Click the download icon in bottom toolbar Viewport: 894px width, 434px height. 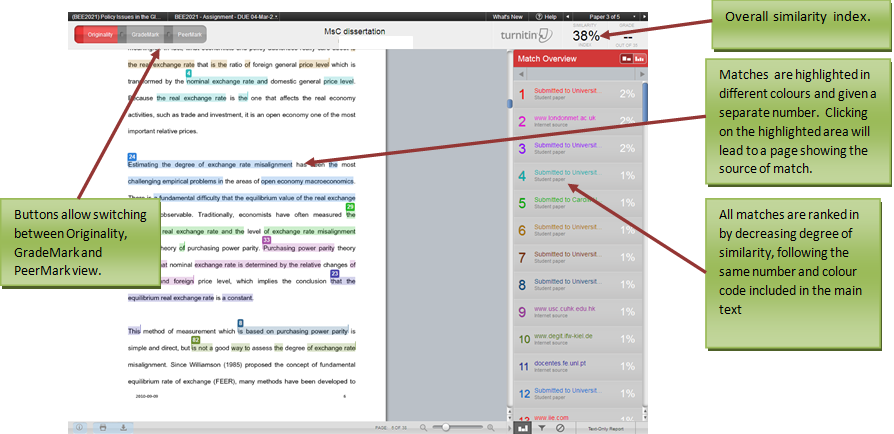123,427
